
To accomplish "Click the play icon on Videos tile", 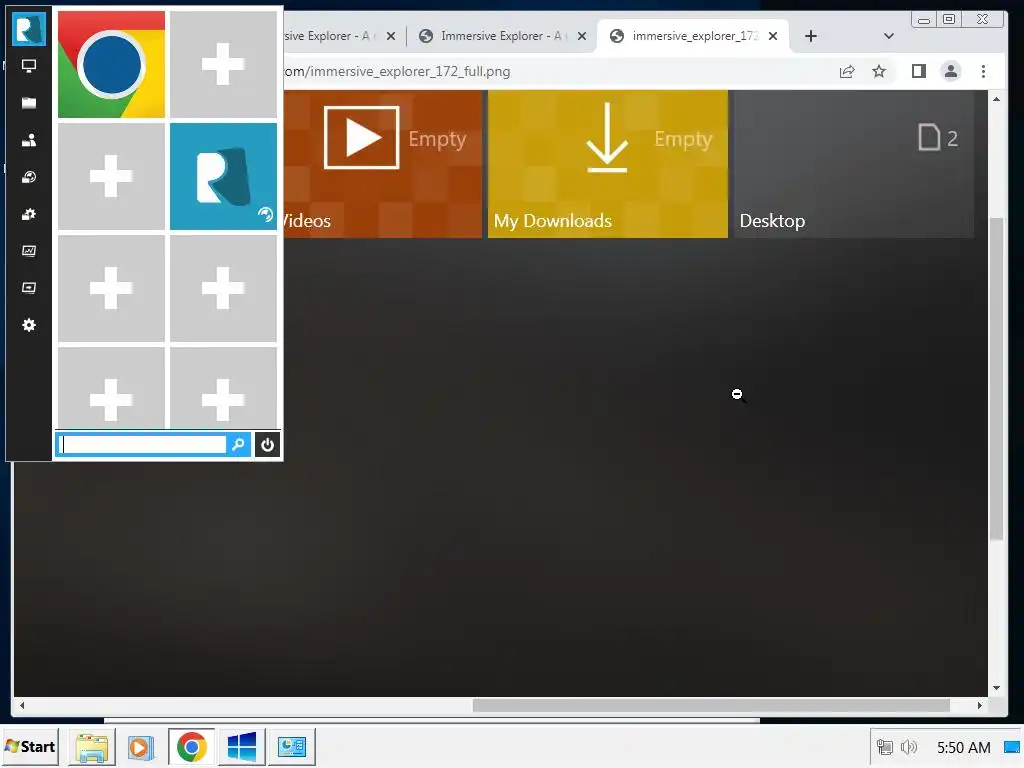I will coord(361,138).
